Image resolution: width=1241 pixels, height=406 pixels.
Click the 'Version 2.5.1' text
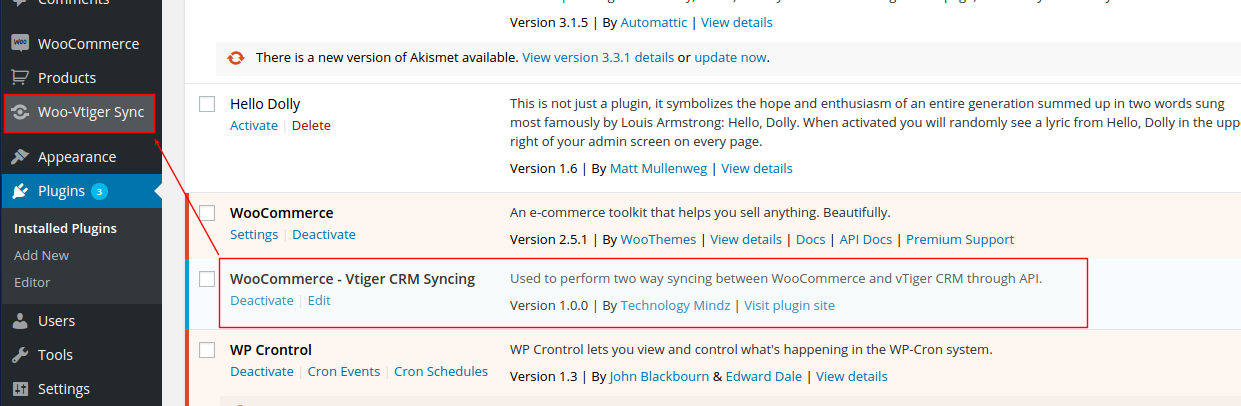point(549,240)
